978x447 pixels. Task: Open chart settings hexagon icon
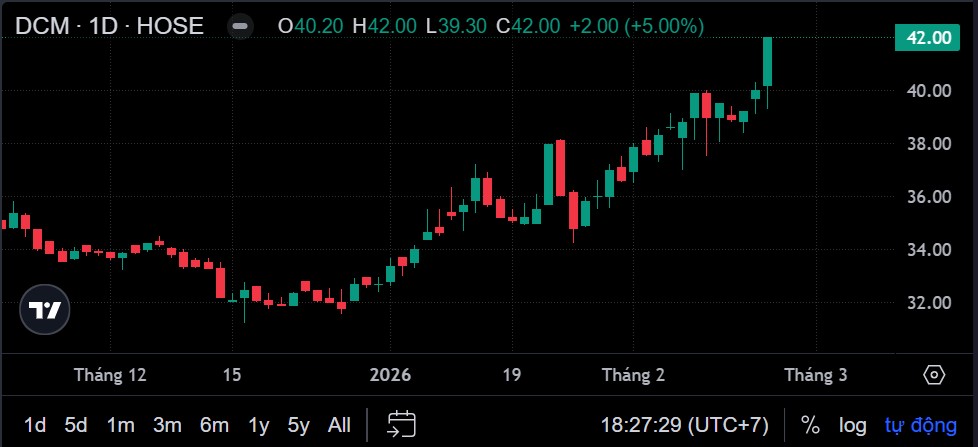(933, 375)
